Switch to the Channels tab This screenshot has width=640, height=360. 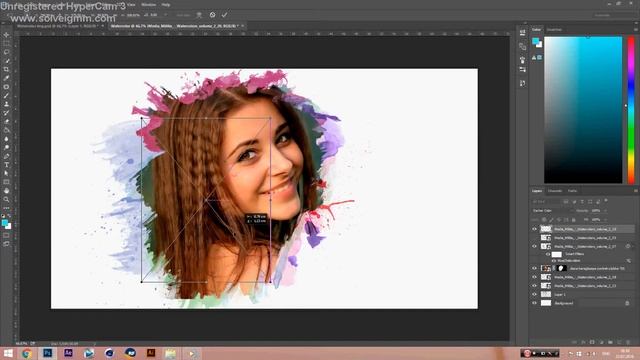click(x=555, y=191)
